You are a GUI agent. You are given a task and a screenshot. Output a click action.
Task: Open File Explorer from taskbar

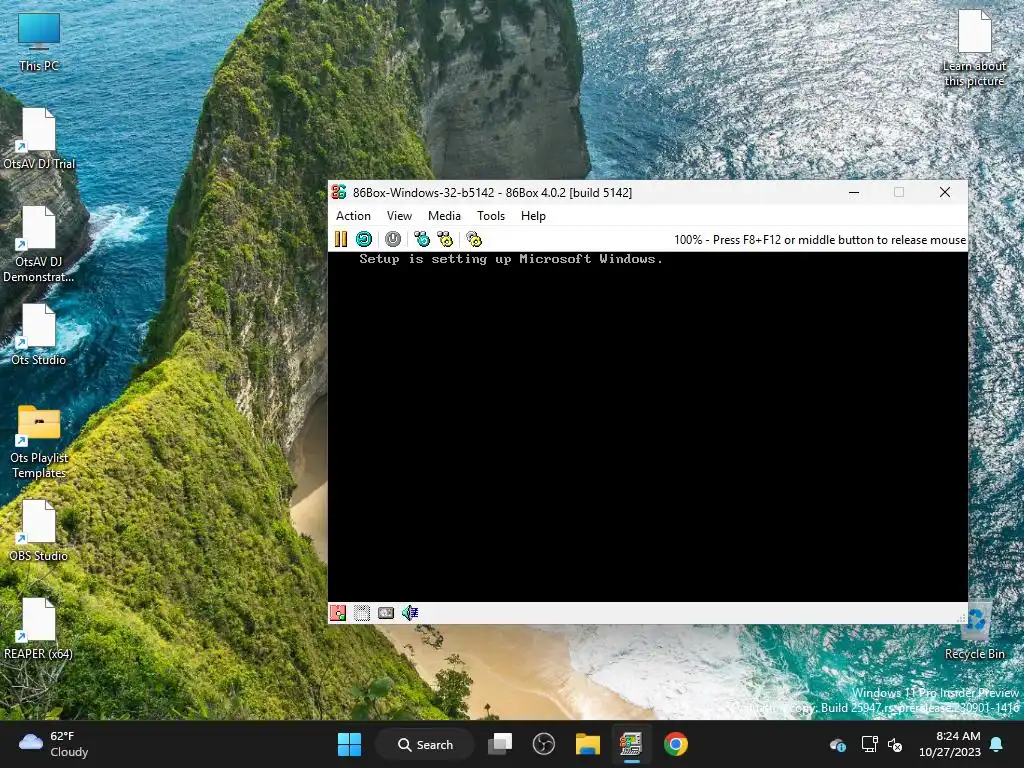[588, 744]
